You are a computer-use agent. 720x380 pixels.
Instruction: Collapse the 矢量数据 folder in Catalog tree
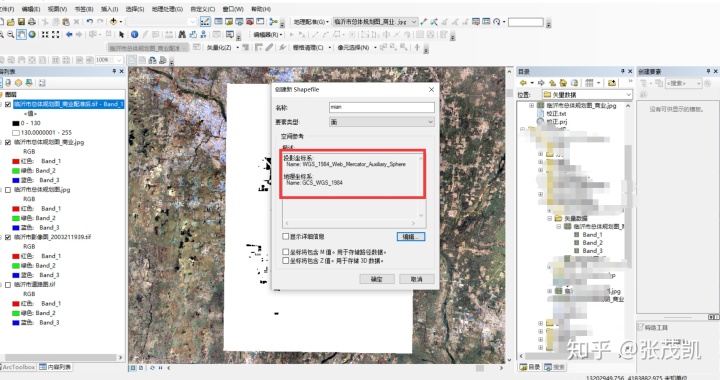click(x=550, y=218)
